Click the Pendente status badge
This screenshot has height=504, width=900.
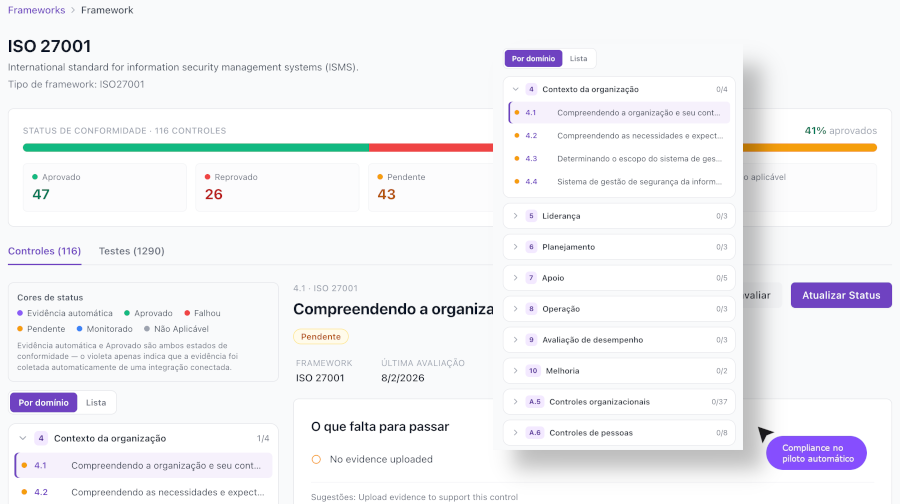[321, 336]
